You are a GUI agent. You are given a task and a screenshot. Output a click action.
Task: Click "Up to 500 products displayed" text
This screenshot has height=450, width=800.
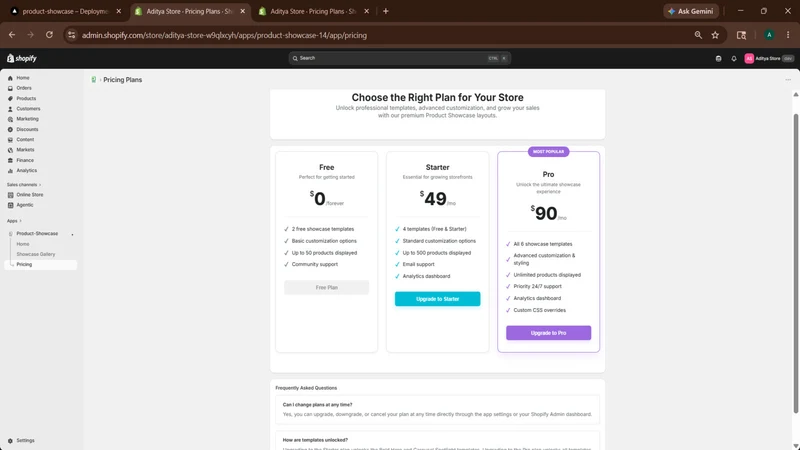(437, 253)
